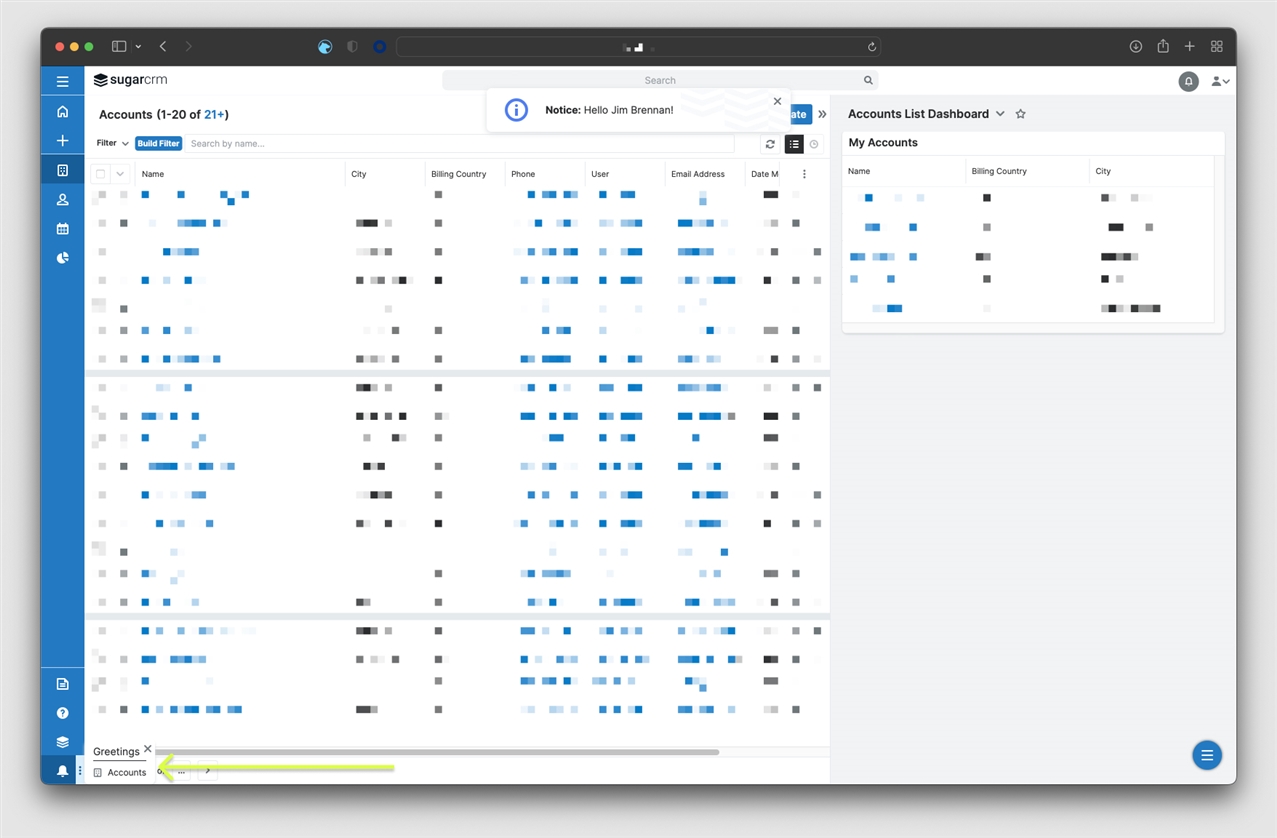
Task: Switch list density using the list view toggle
Action: click(794, 144)
